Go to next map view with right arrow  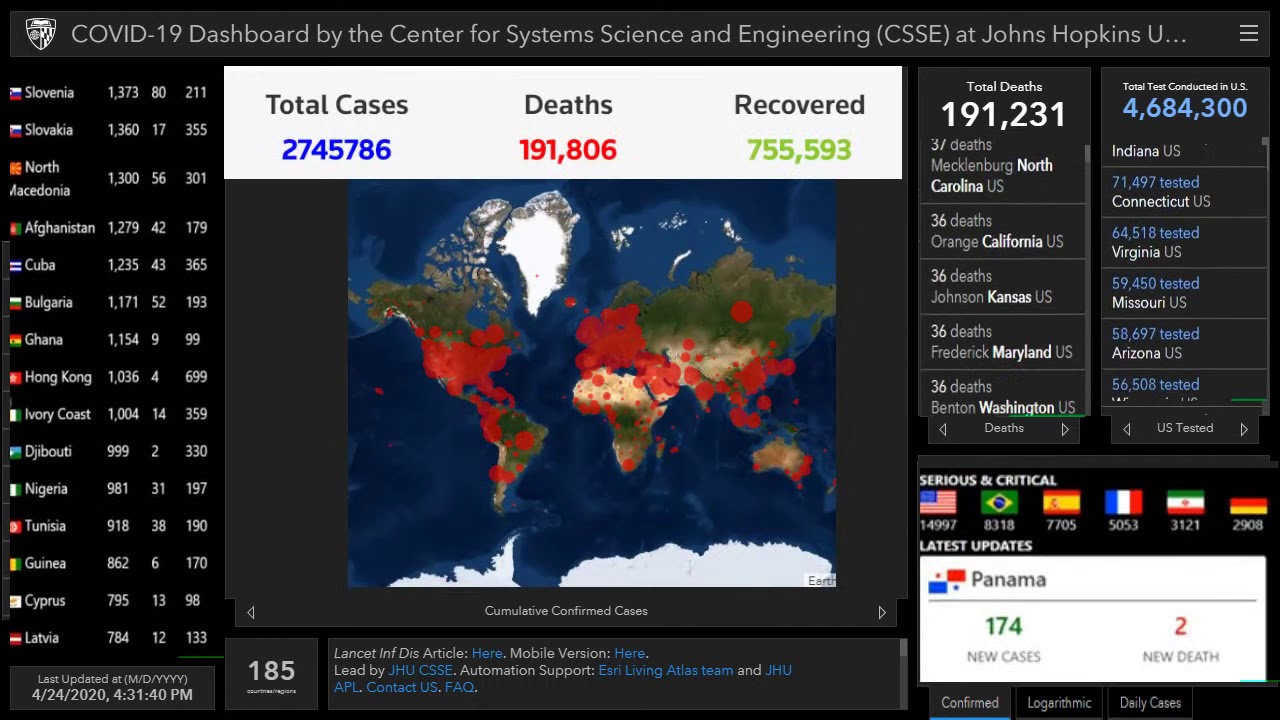click(x=882, y=612)
